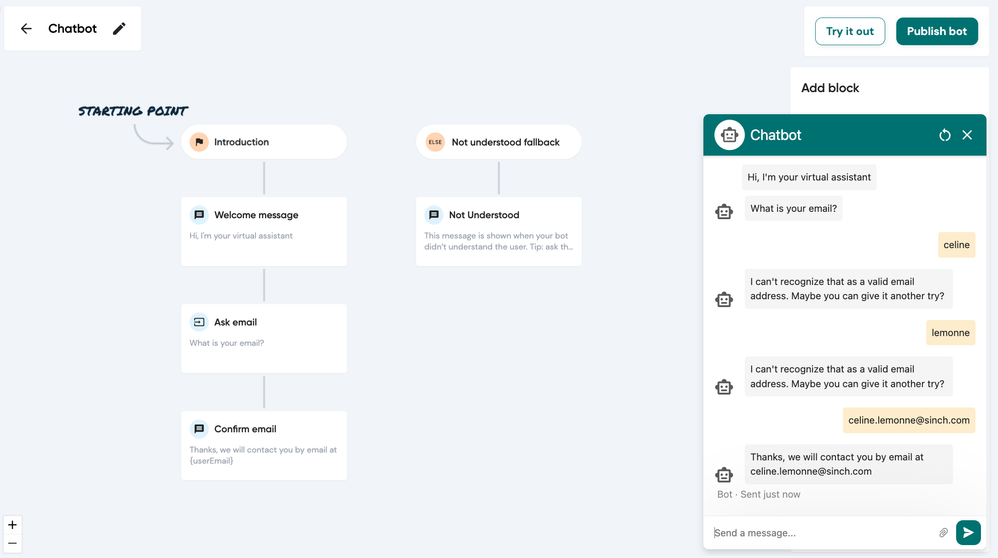
Task: Click the Try it out button
Action: pyautogui.click(x=850, y=31)
